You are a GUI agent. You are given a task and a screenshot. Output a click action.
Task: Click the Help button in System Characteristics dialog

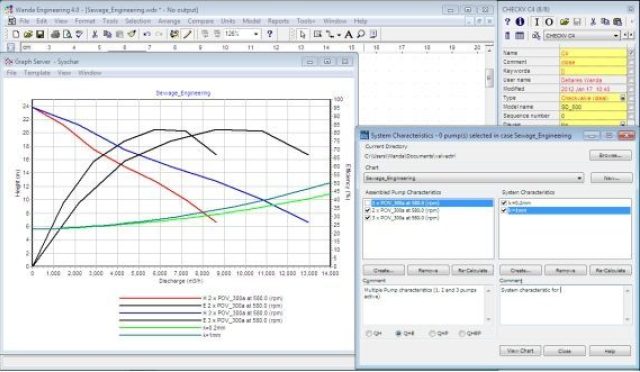pyautogui.click(x=610, y=351)
